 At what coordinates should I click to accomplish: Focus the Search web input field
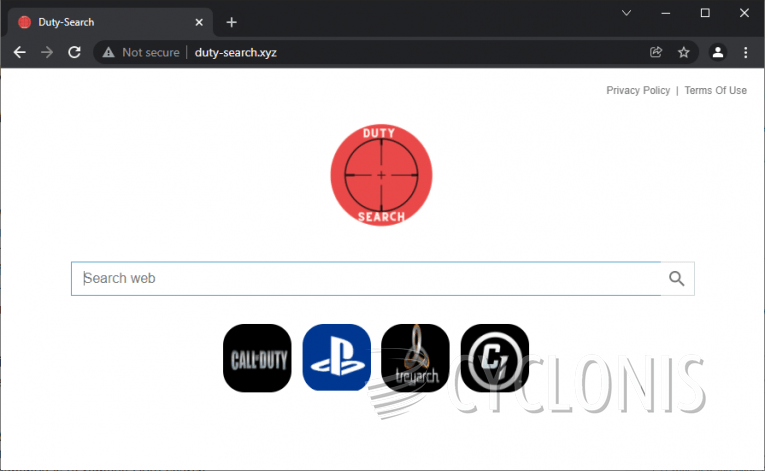pyautogui.click(x=365, y=279)
